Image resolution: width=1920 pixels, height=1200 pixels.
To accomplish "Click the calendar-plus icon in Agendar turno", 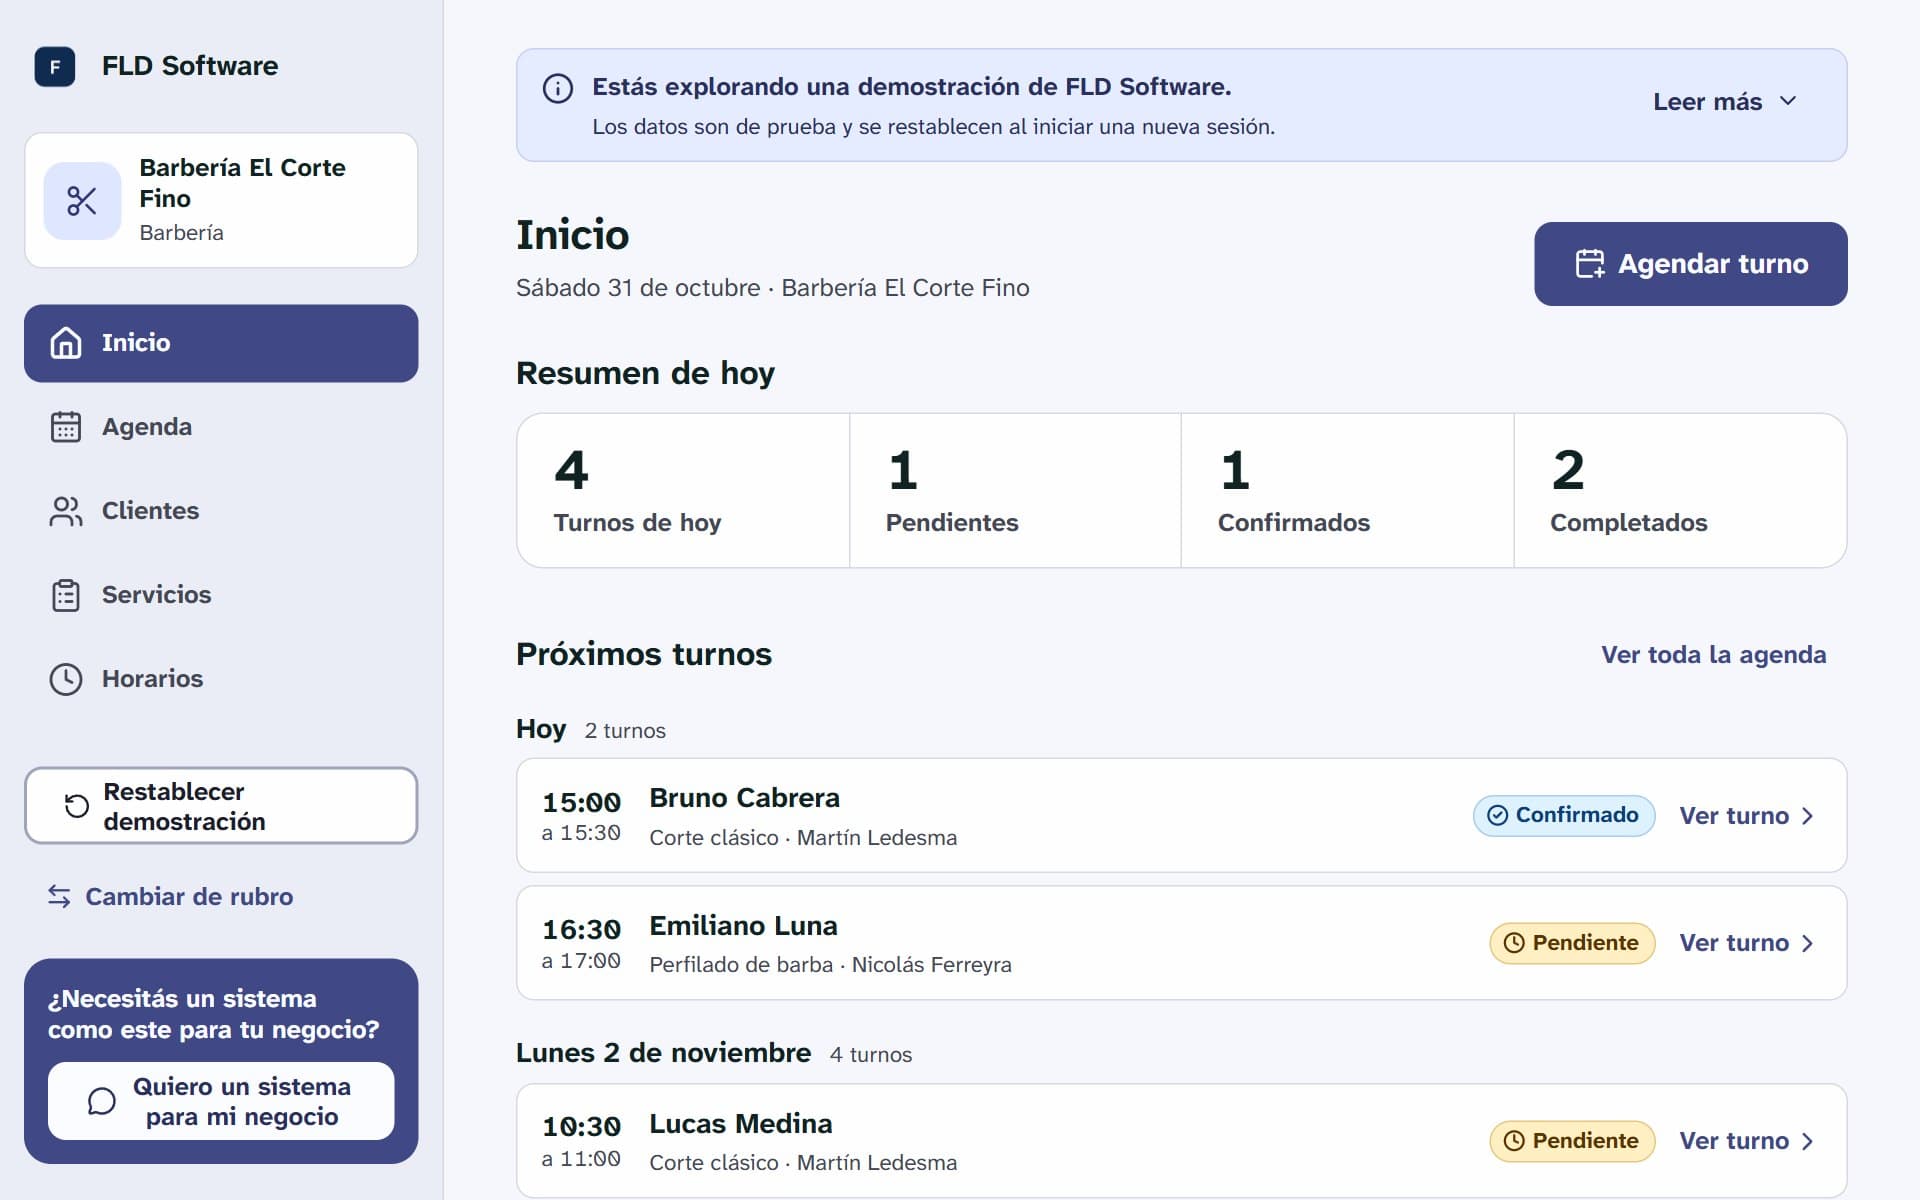I will (1590, 264).
